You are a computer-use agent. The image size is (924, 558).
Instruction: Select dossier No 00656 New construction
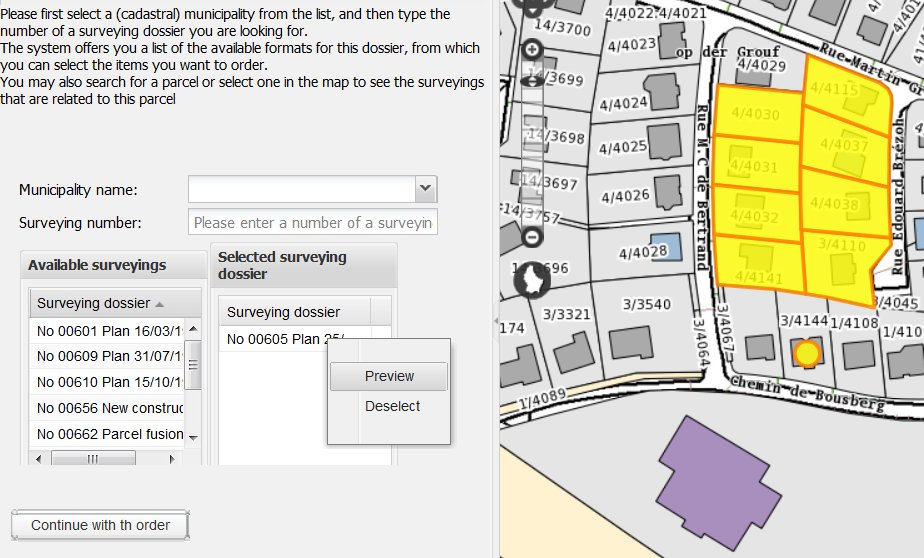point(110,408)
